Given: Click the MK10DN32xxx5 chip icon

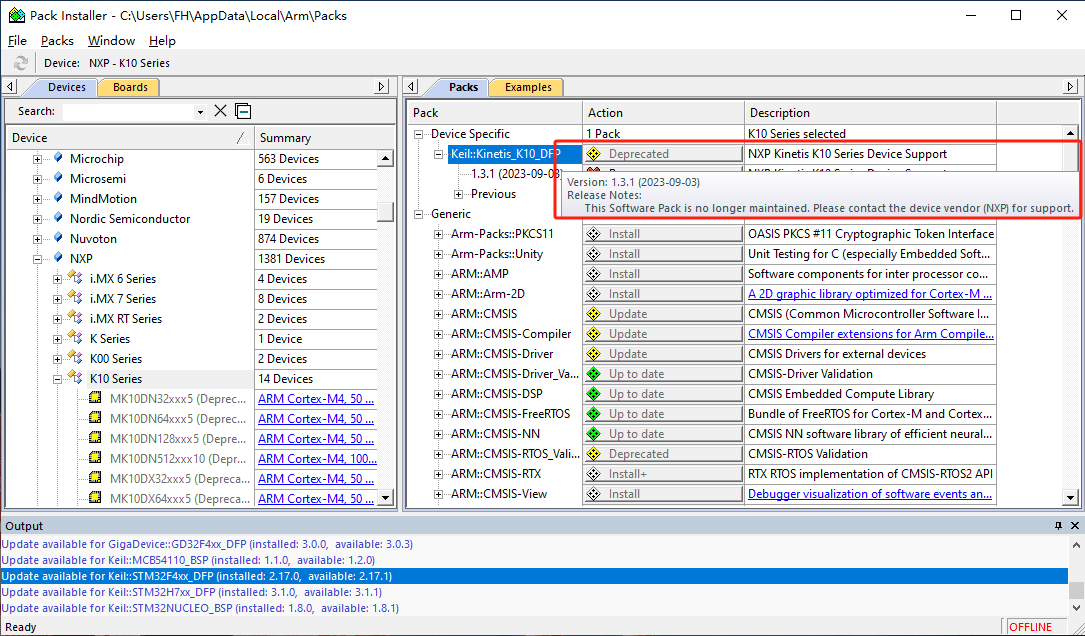Looking at the screenshot, I should tap(96, 398).
